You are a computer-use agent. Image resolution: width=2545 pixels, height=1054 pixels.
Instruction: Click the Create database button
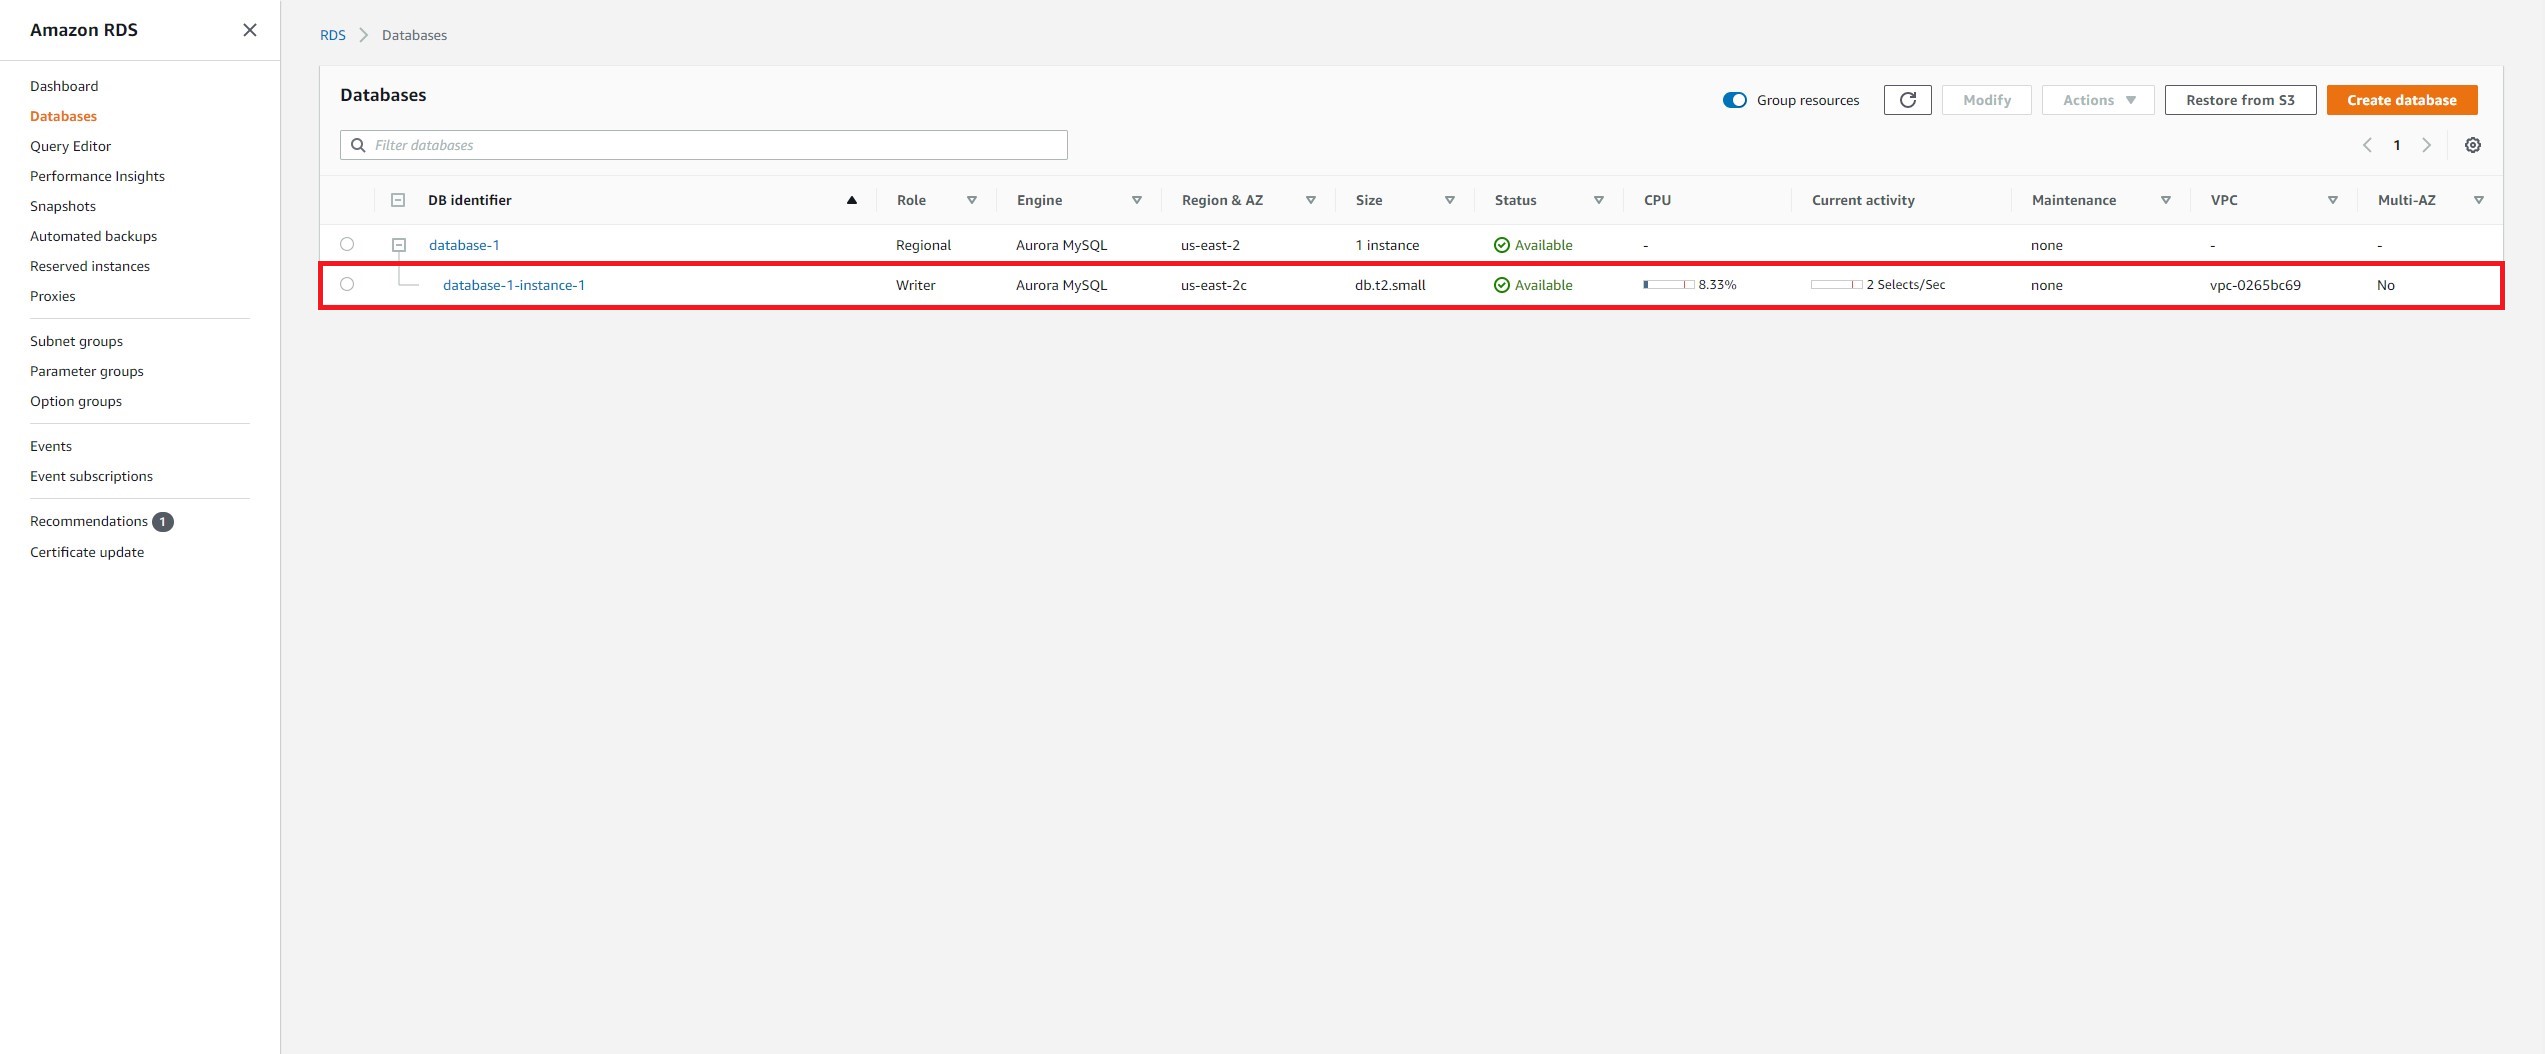pos(2401,100)
